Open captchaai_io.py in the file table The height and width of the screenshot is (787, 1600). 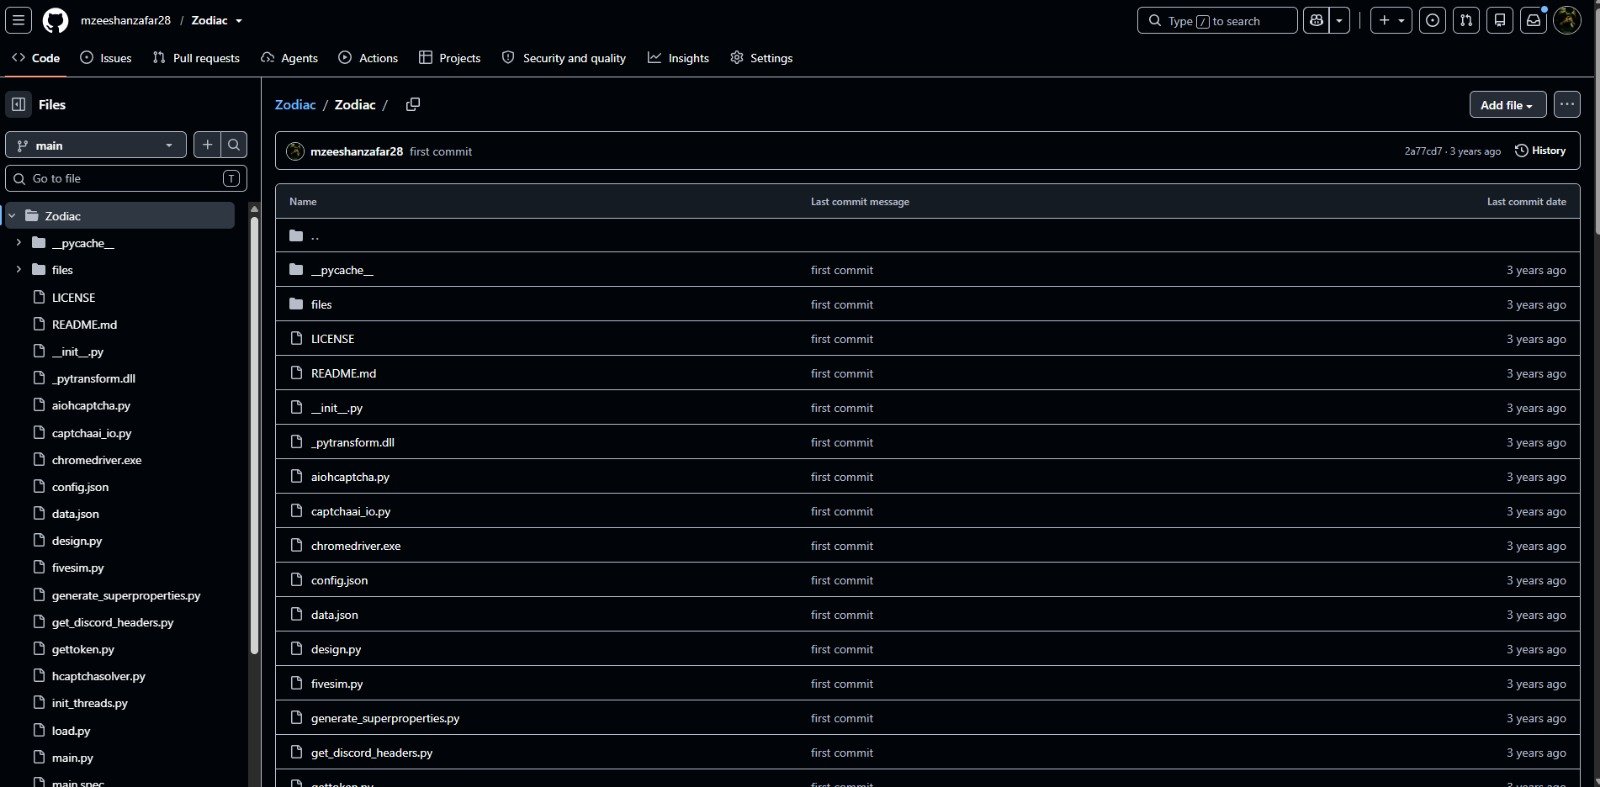[351, 511]
